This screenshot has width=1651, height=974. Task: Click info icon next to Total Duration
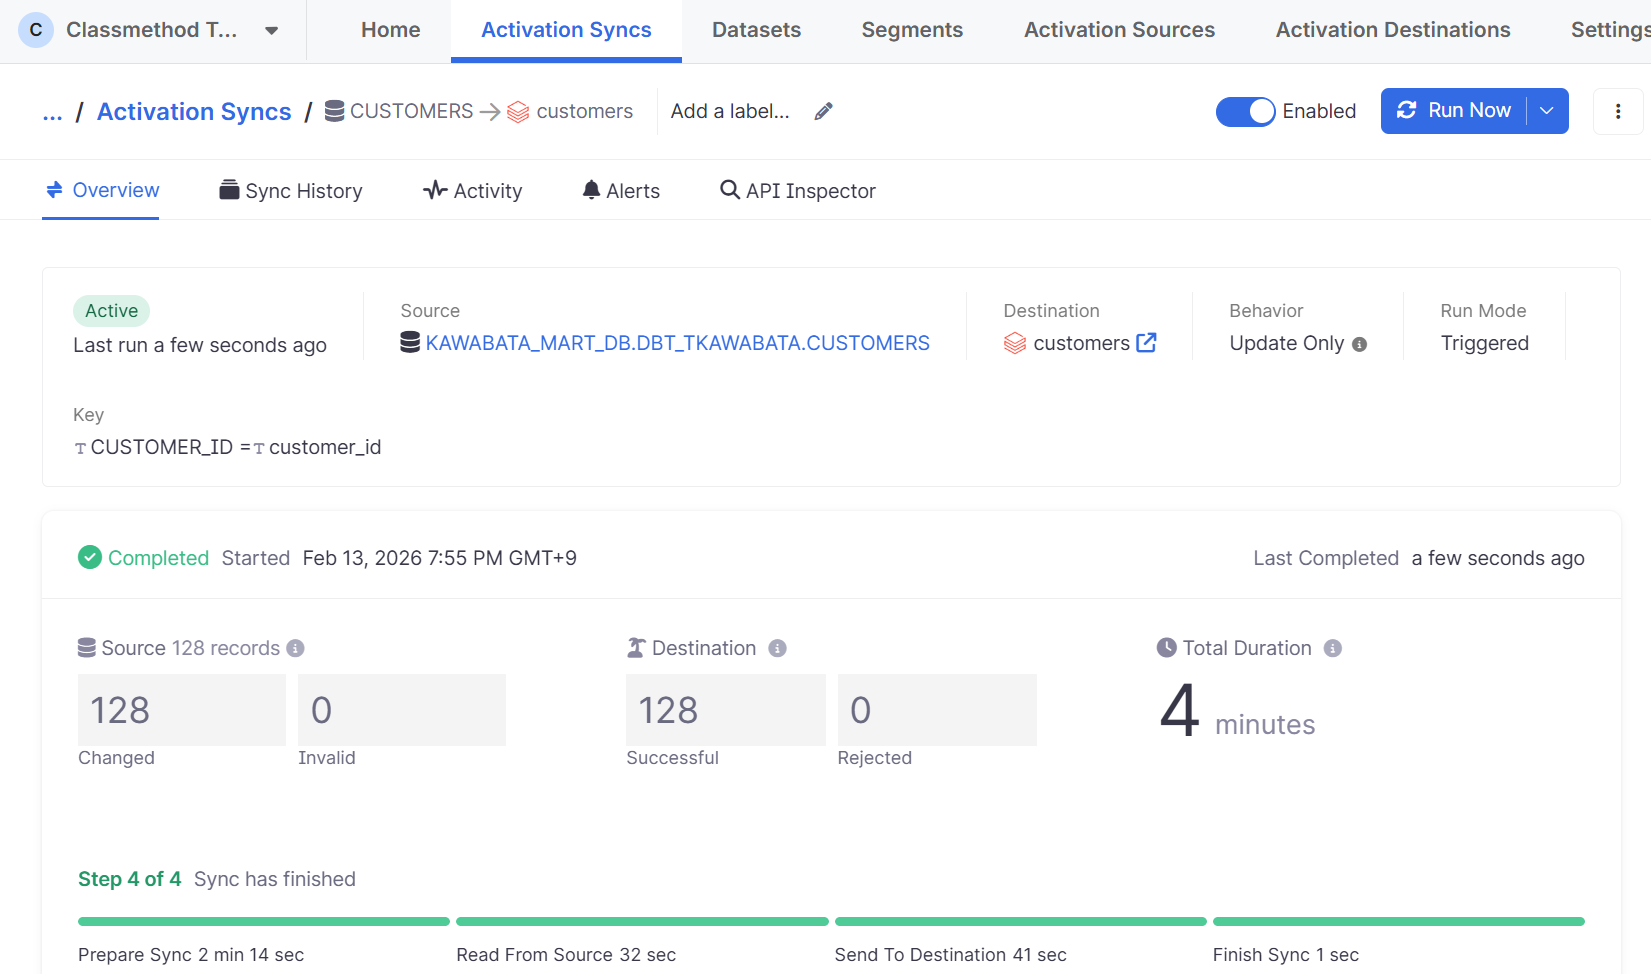pyautogui.click(x=1332, y=648)
